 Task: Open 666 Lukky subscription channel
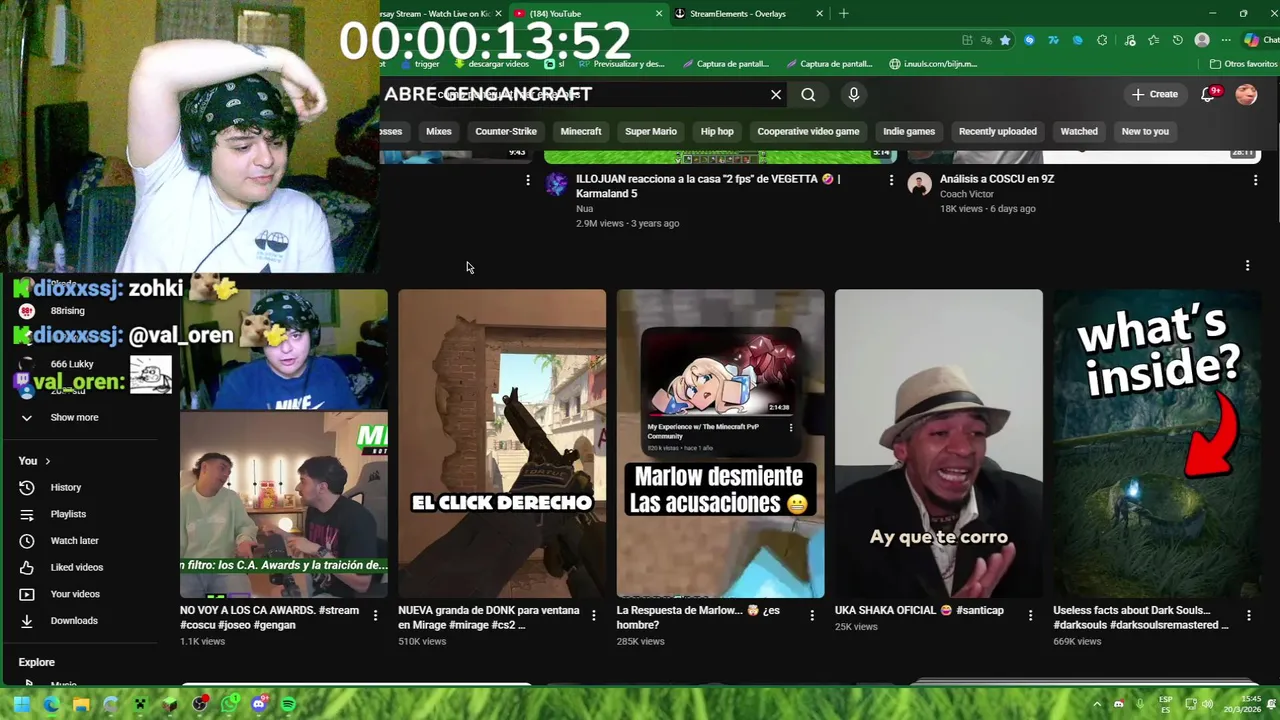click(72, 364)
